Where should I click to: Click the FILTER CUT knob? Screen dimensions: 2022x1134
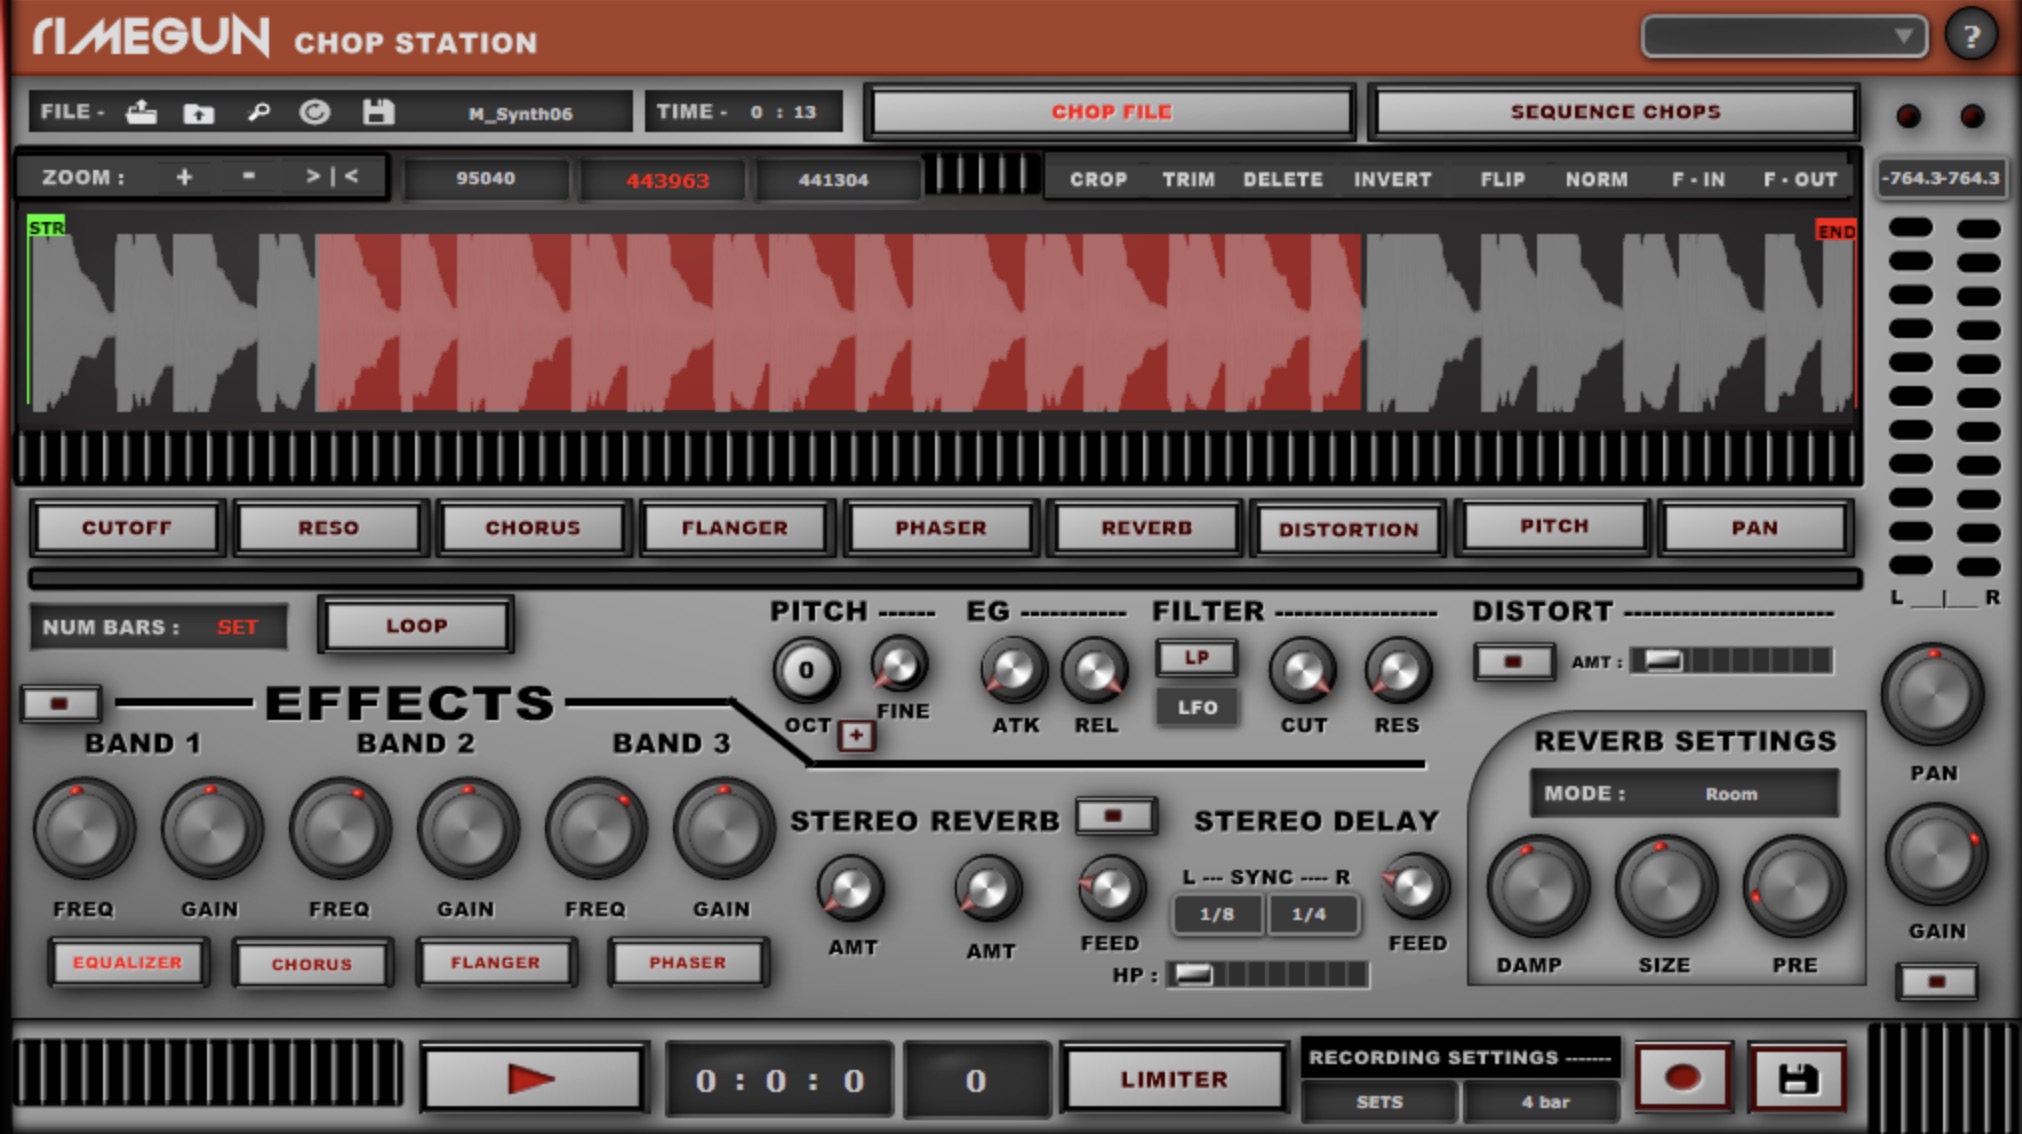(x=1303, y=670)
